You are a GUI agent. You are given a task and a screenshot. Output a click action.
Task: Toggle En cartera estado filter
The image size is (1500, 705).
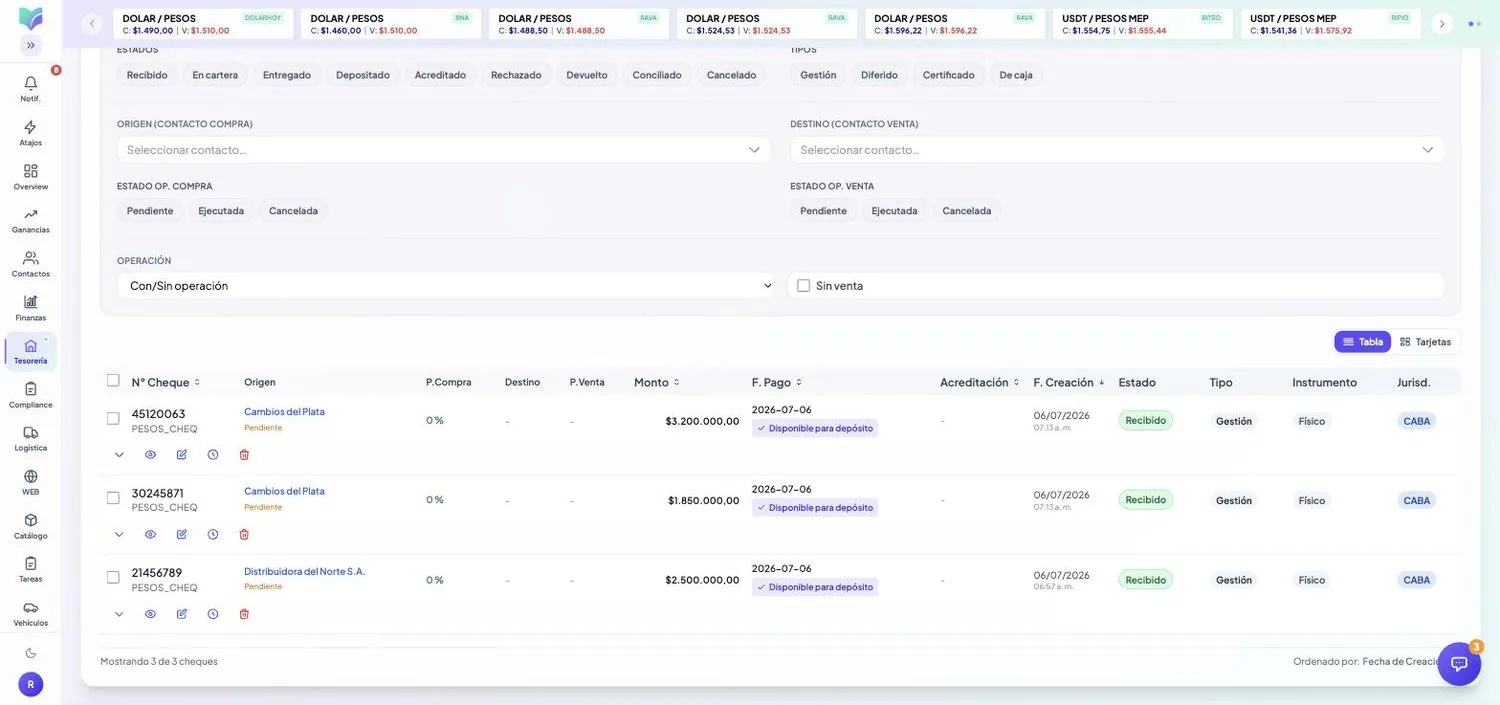coord(215,75)
